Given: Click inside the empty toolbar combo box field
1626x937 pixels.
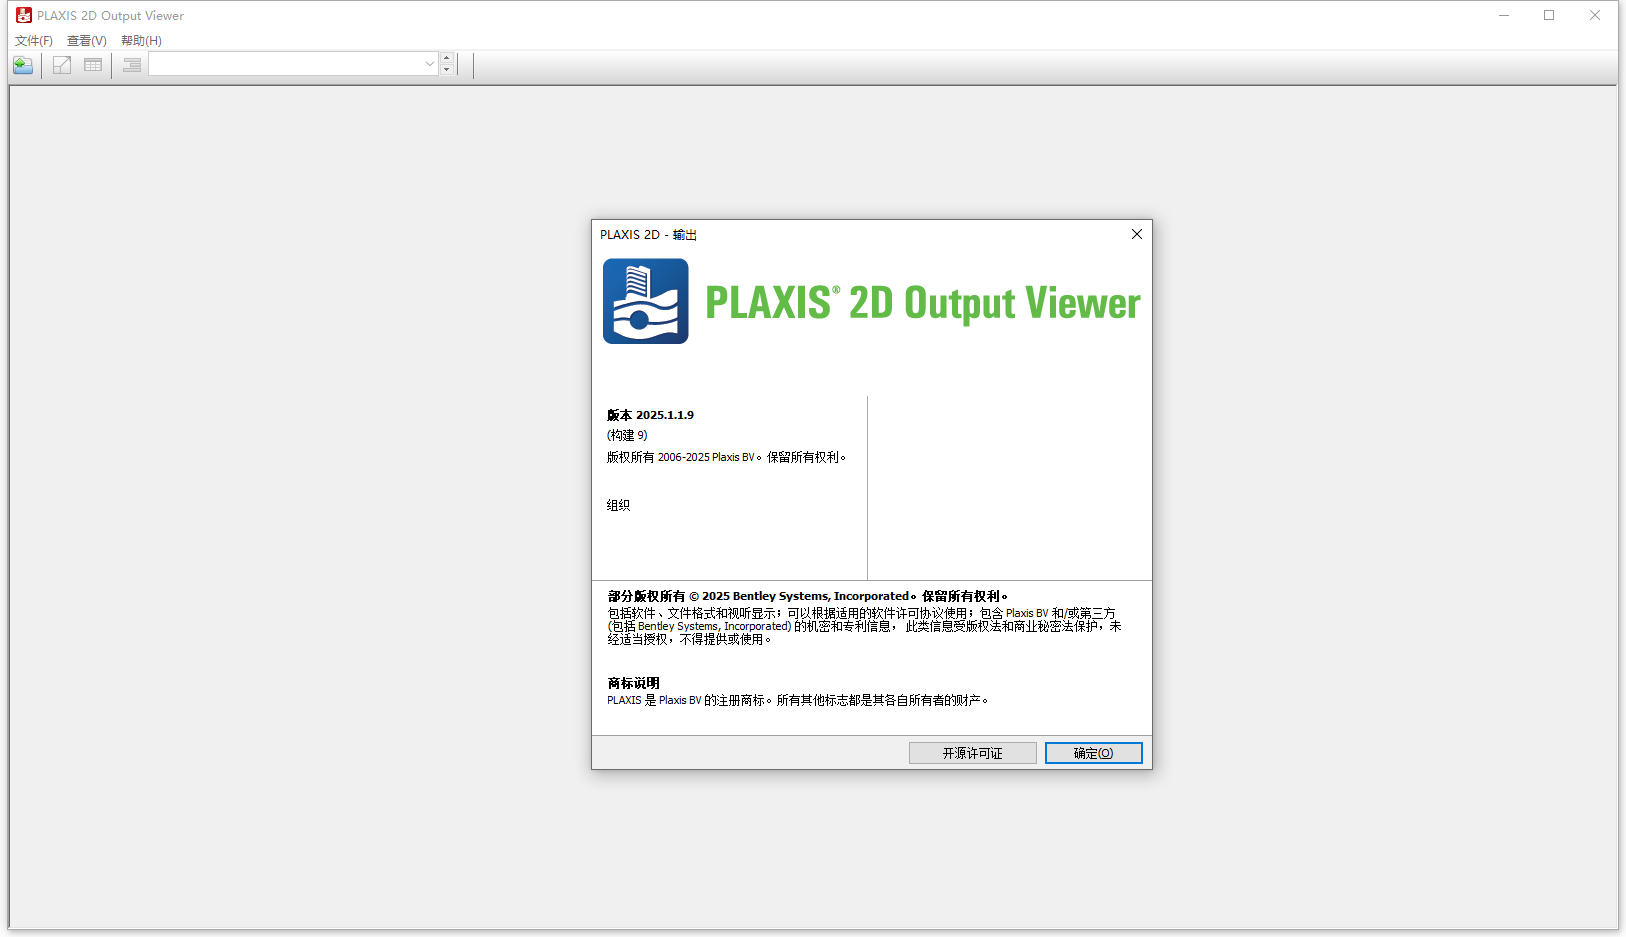Looking at the screenshot, I should (x=290, y=63).
